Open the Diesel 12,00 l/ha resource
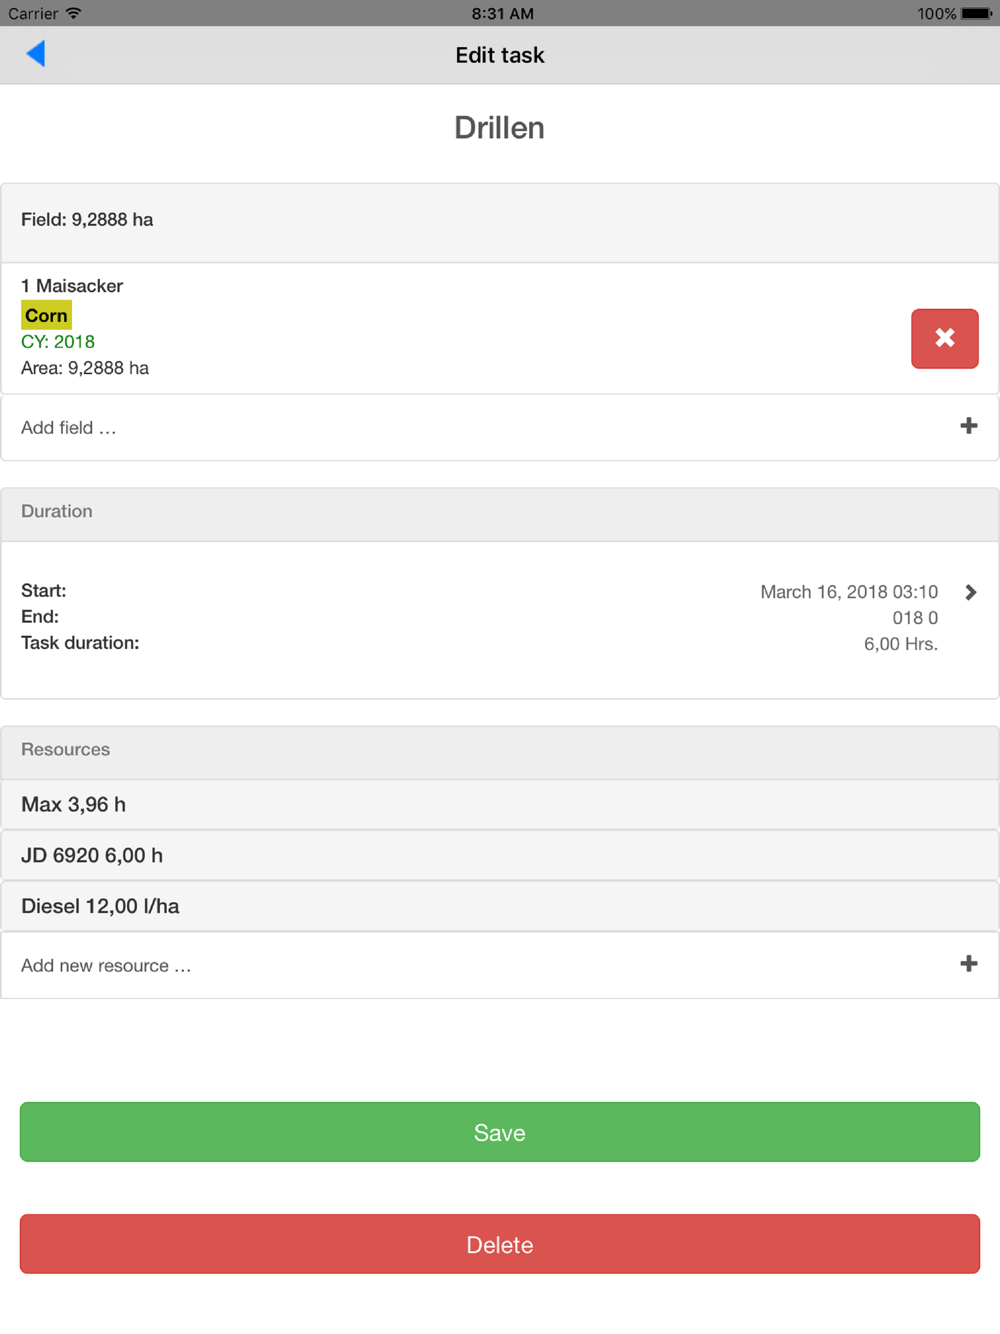1000x1334 pixels. pos(100,907)
